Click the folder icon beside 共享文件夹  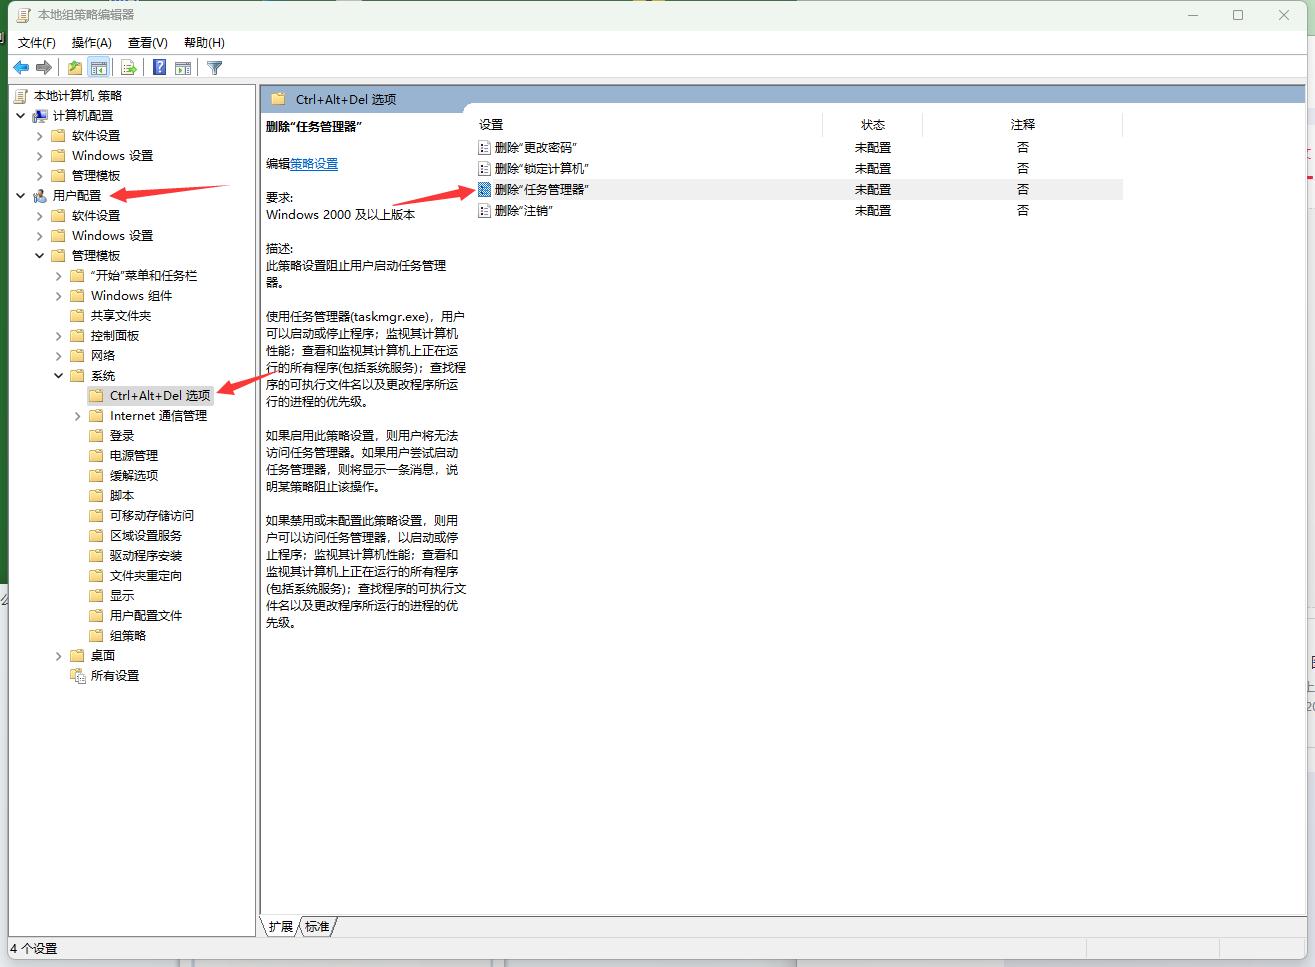click(78, 316)
